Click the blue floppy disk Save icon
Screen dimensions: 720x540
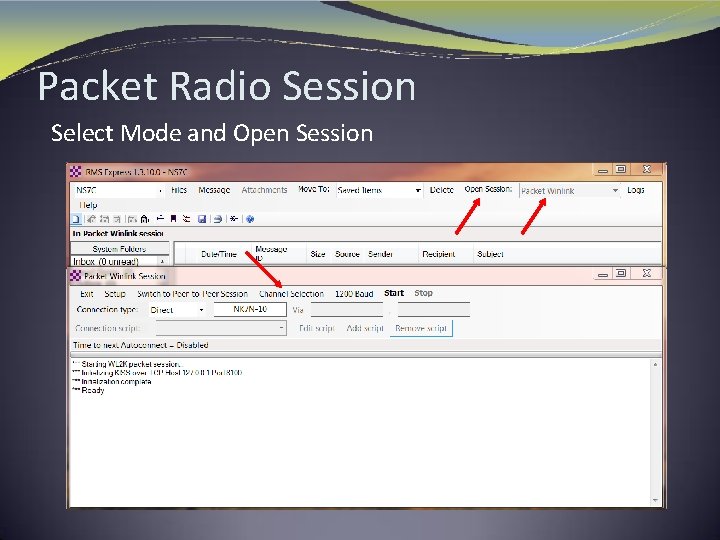click(202, 219)
